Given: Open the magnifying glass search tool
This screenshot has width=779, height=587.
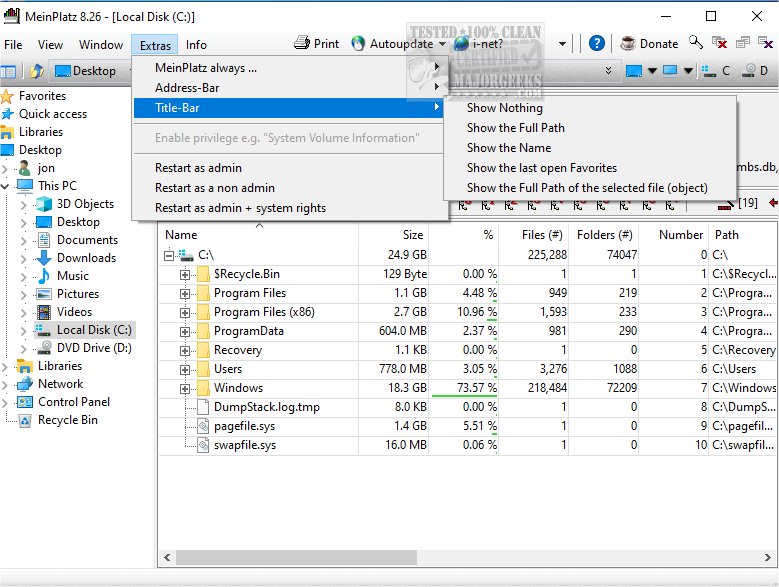Looking at the screenshot, I should point(696,43).
